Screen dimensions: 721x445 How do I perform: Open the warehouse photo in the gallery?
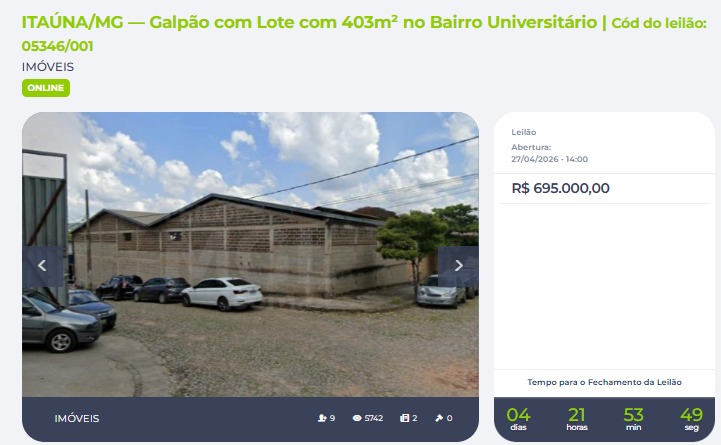[x=250, y=254]
